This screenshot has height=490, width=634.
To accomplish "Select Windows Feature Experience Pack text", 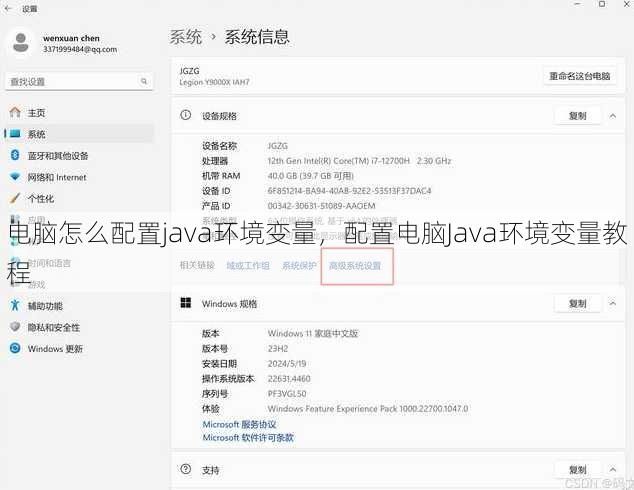I will coord(368,409).
